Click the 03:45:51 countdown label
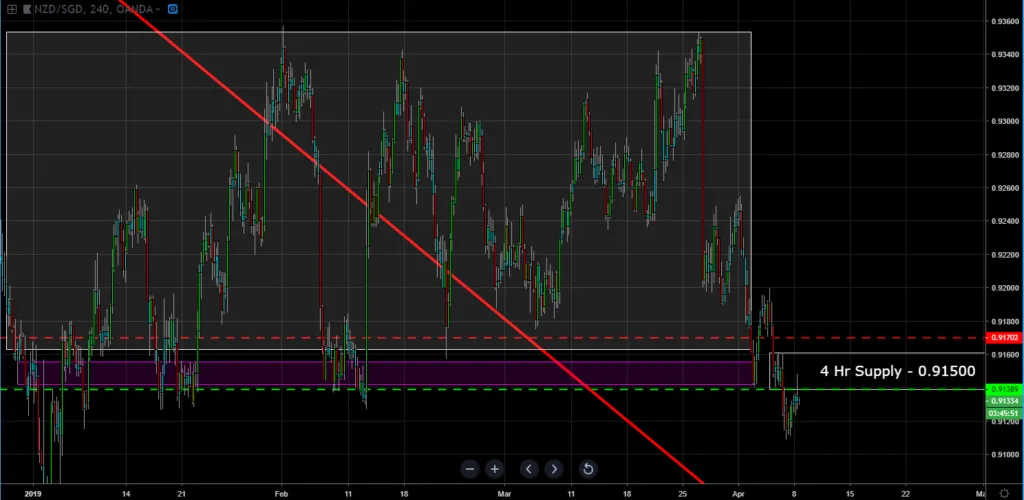This screenshot has height=500, width=1024. (1003, 413)
